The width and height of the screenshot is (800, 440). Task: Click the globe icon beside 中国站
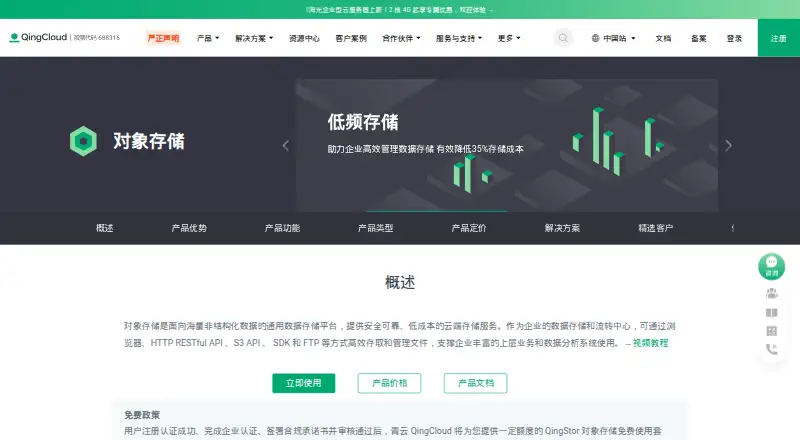pos(595,38)
